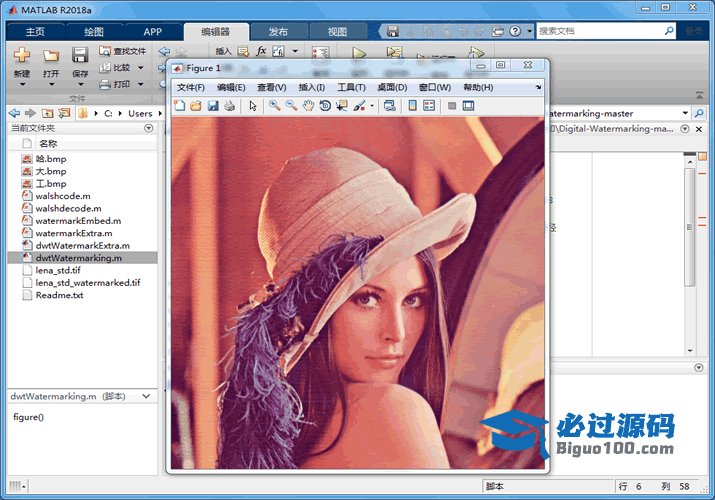Image resolution: width=715 pixels, height=500 pixels.
Task: Click the fx function browser icon
Action: (x=261, y=51)
